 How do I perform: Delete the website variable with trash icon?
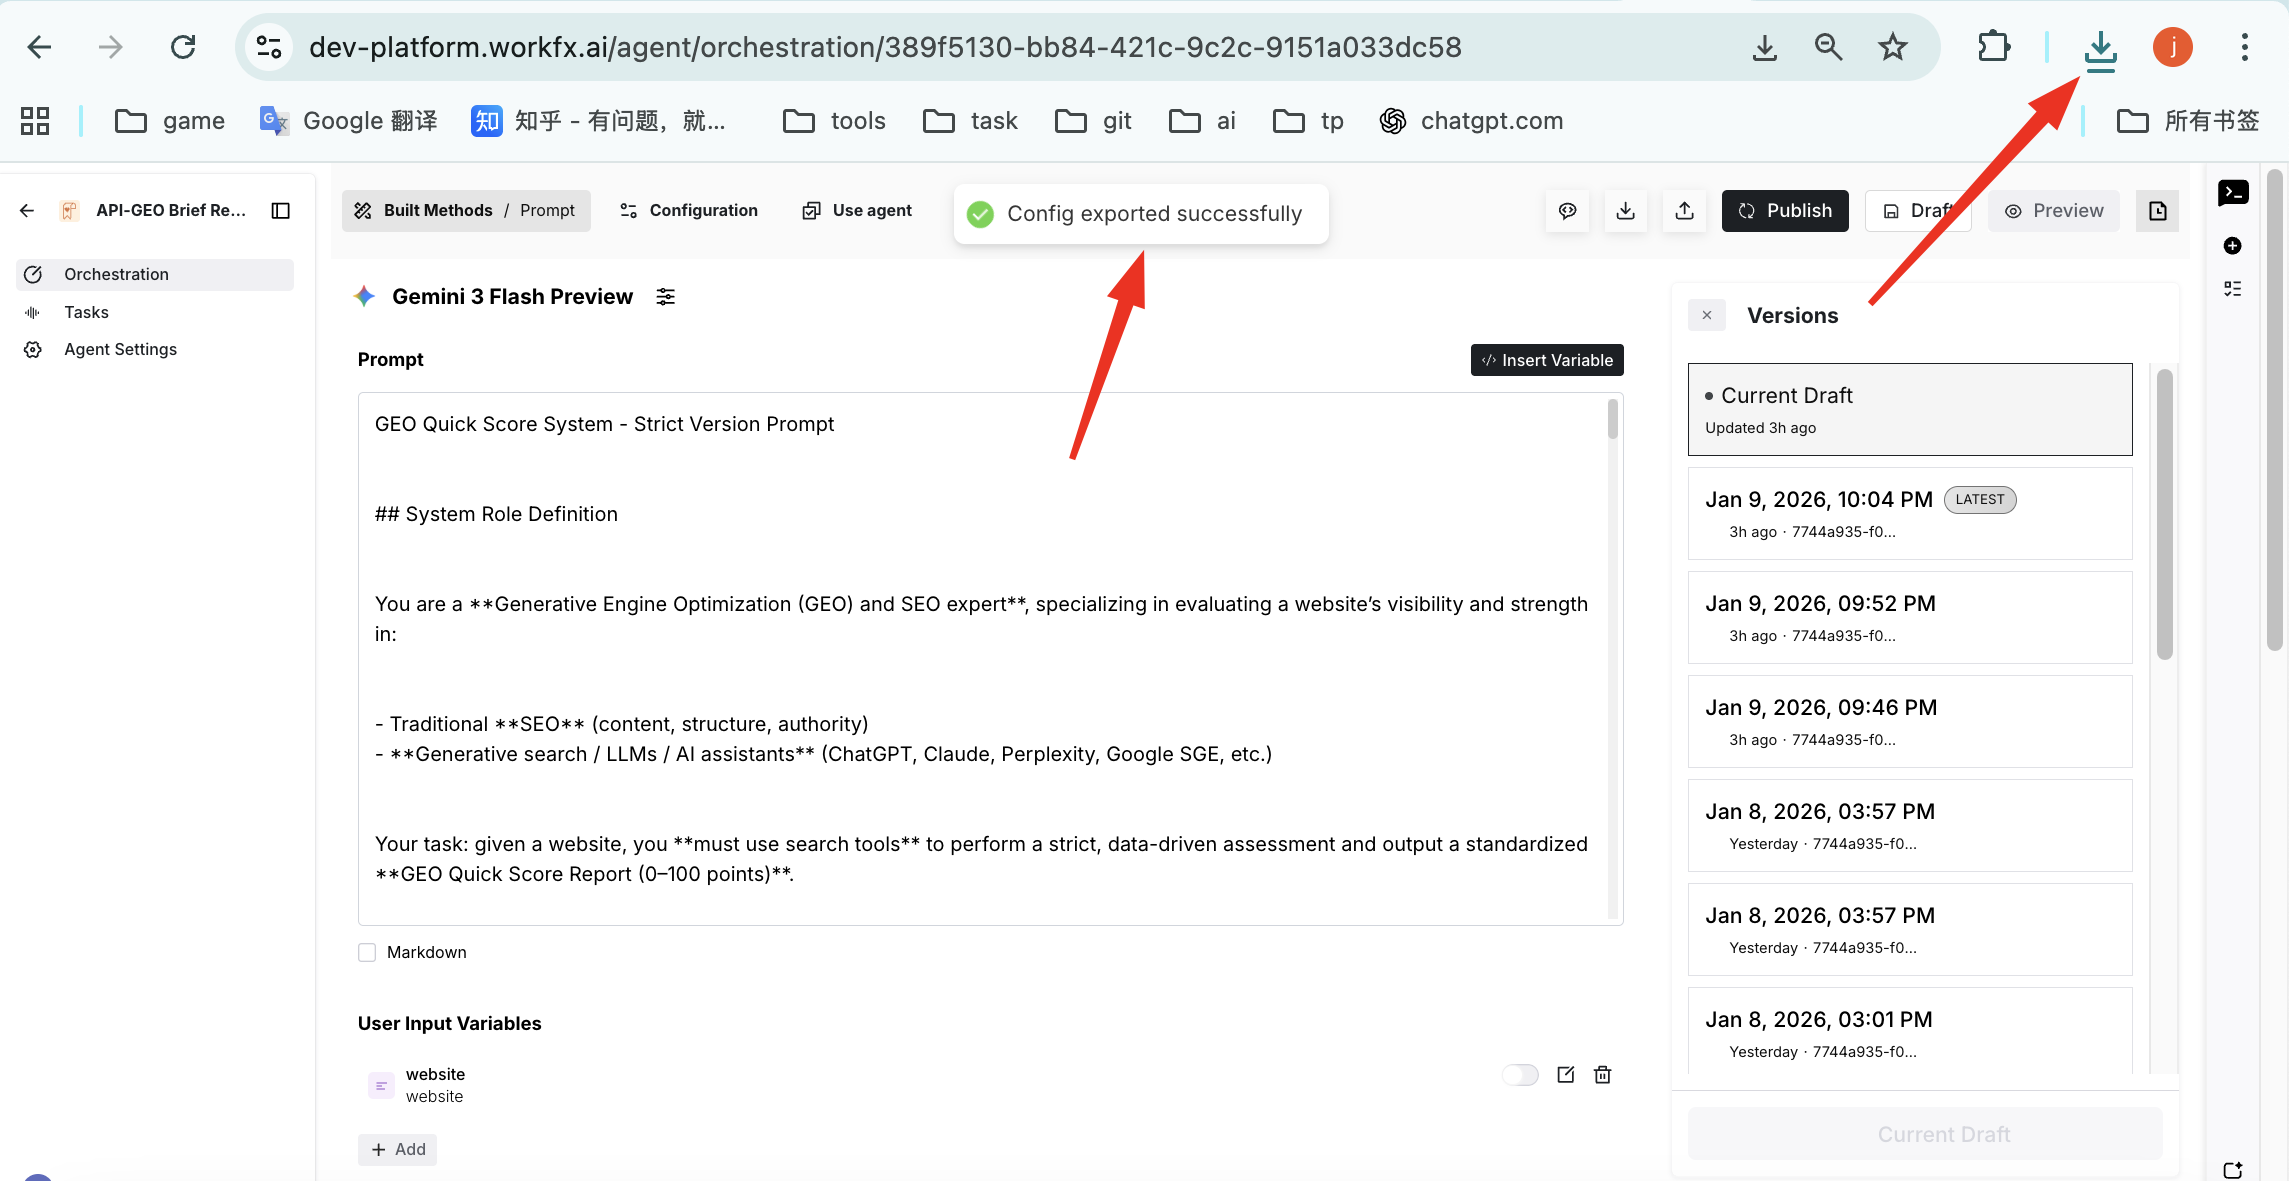point(1603,1075)
